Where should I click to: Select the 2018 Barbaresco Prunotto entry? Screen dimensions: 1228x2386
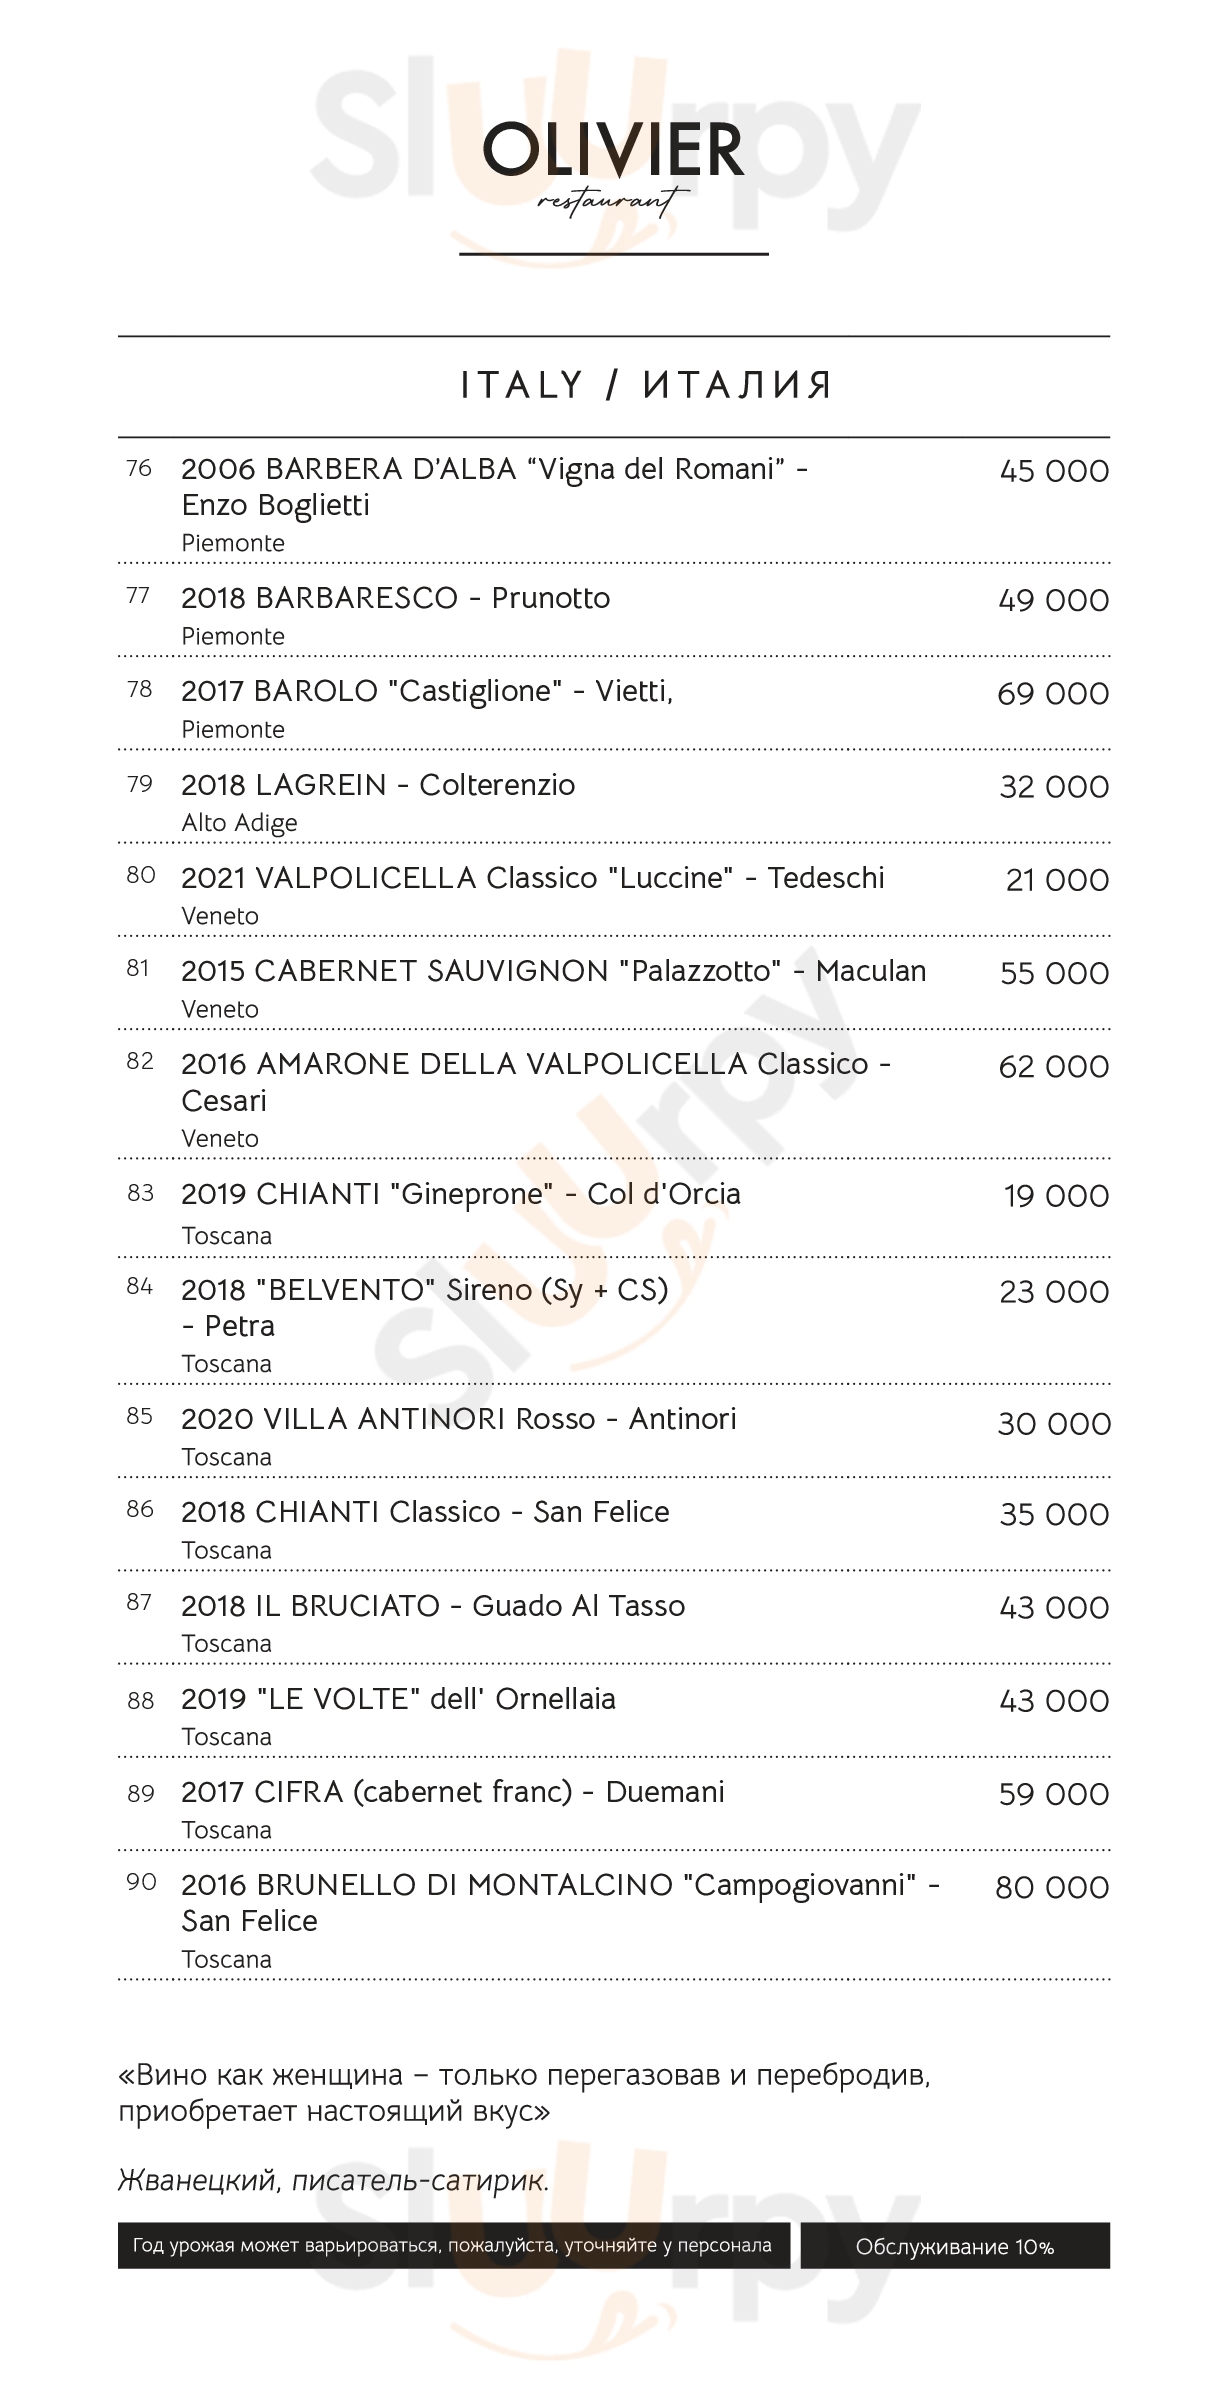[395, 598]
